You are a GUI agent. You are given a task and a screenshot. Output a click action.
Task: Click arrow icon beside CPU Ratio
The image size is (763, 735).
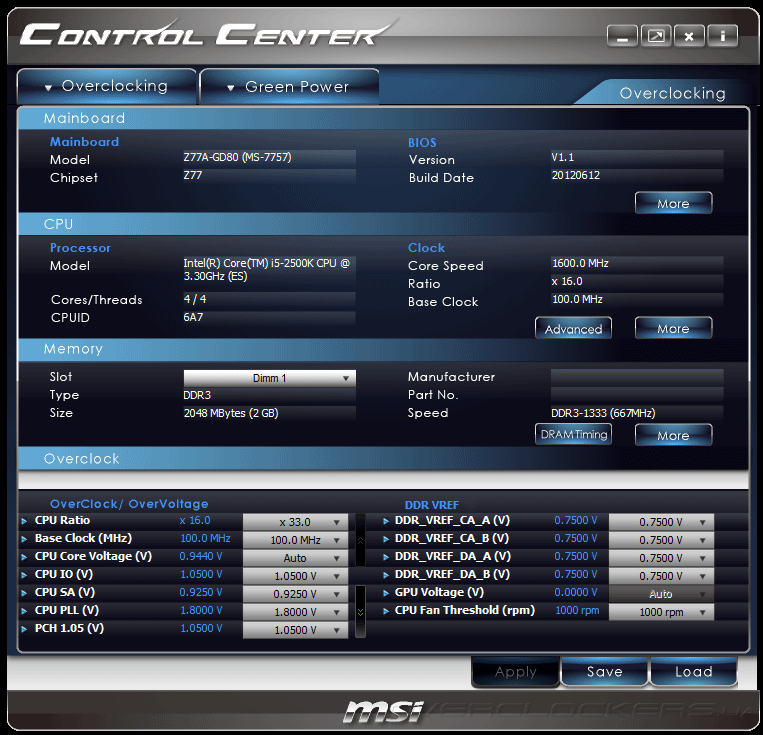click(x=24, y=521)
